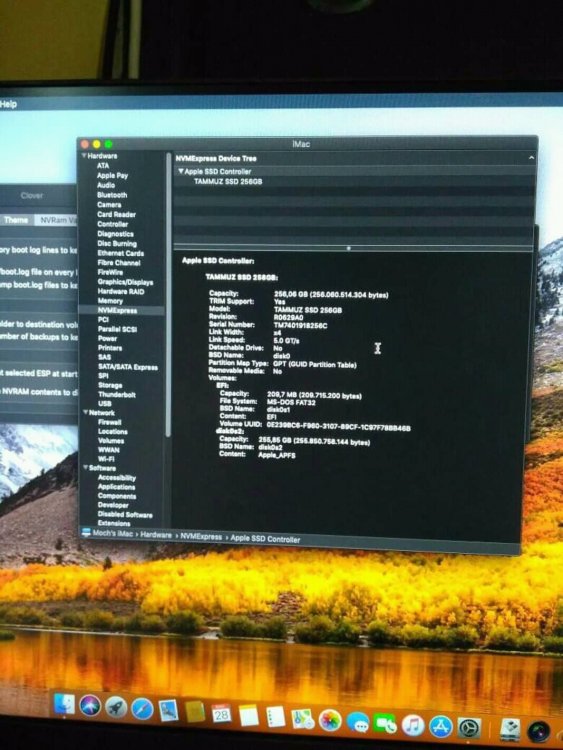Screen dimensions: 563x750
Task: Click serial number TM7401918256C value
Action: coord(300,325)
